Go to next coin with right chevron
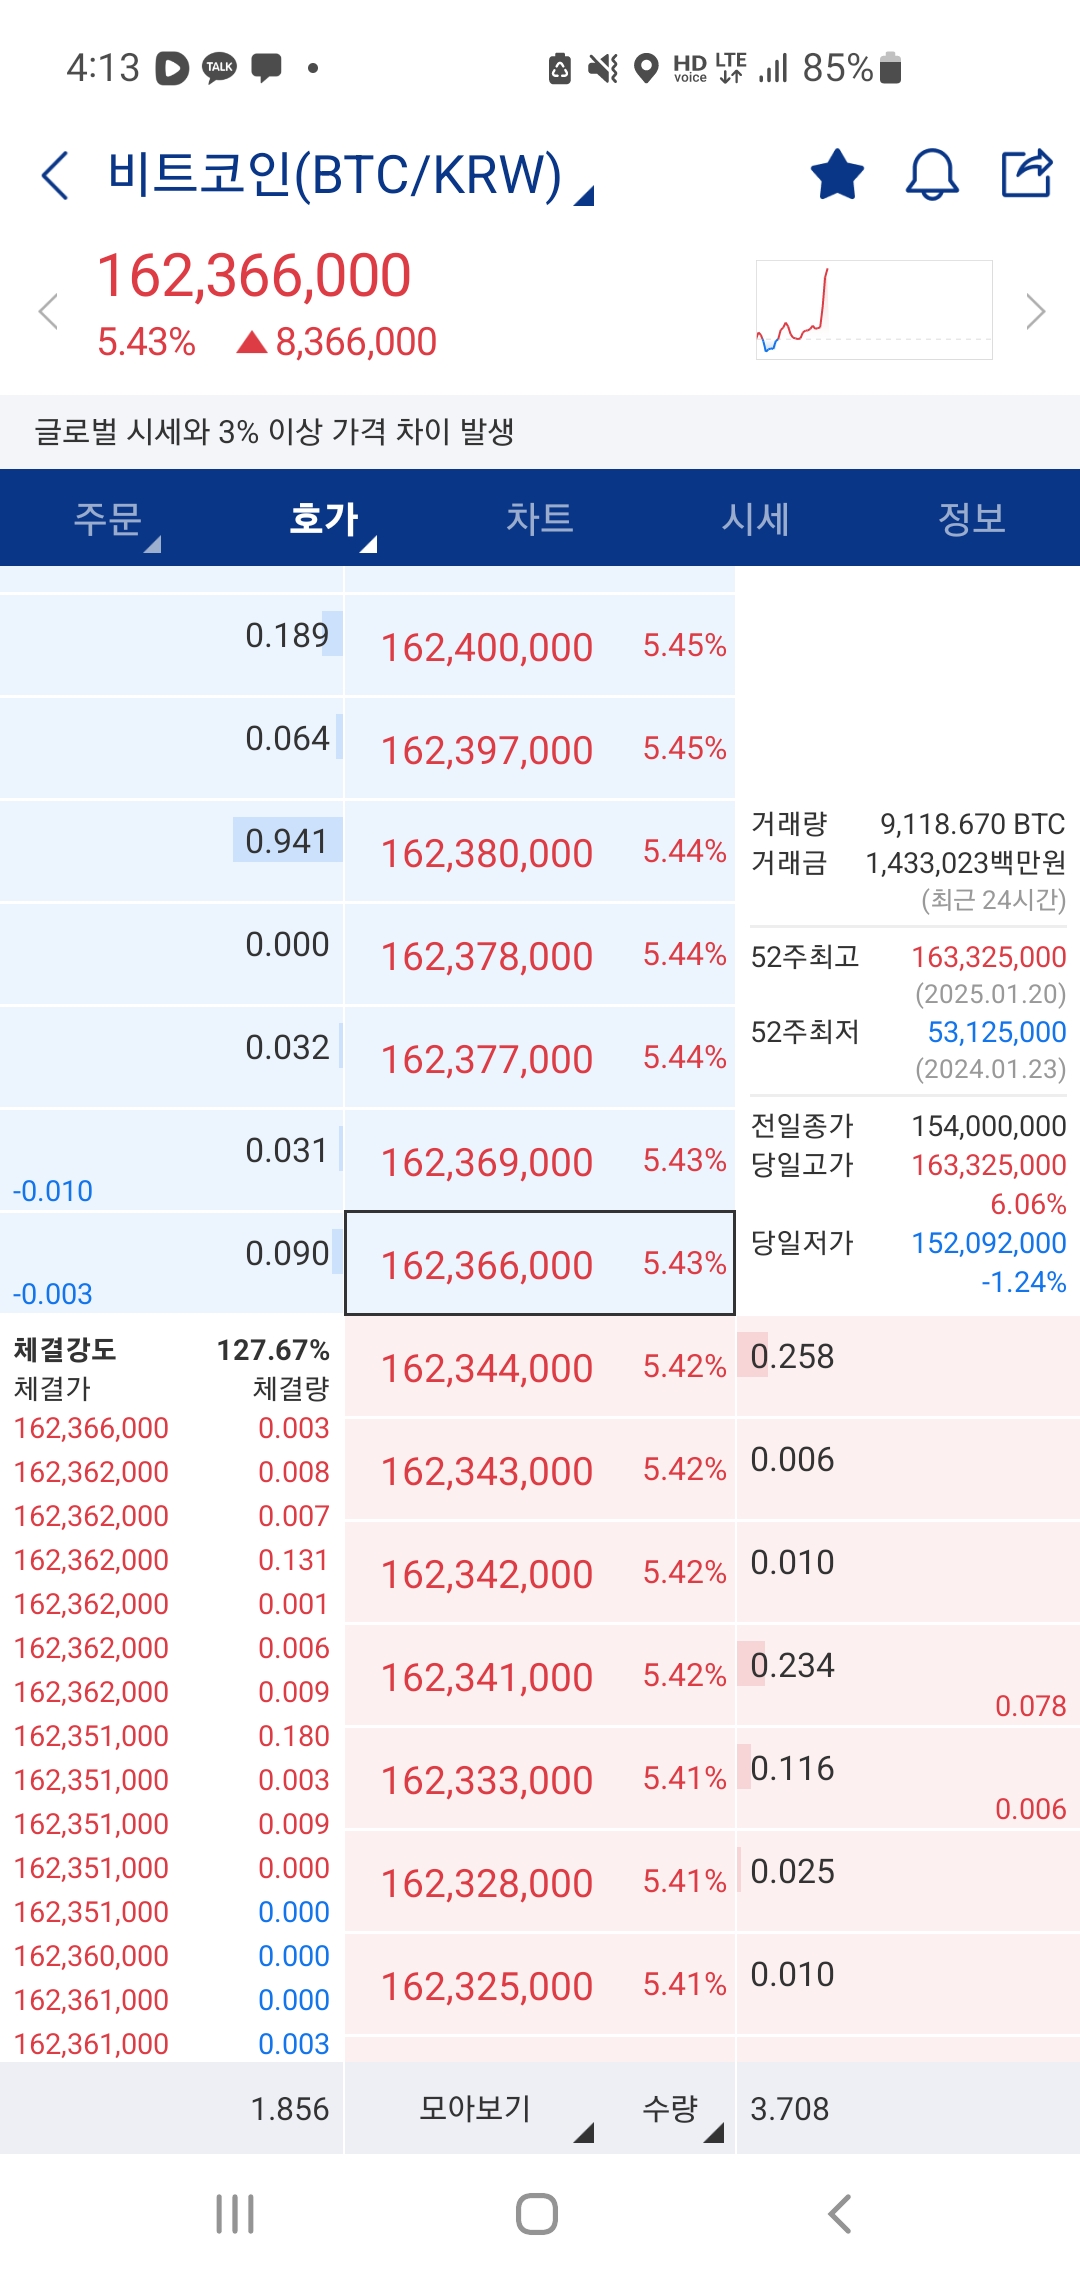This screenshot has height=2280, width=1080. 1035,311
